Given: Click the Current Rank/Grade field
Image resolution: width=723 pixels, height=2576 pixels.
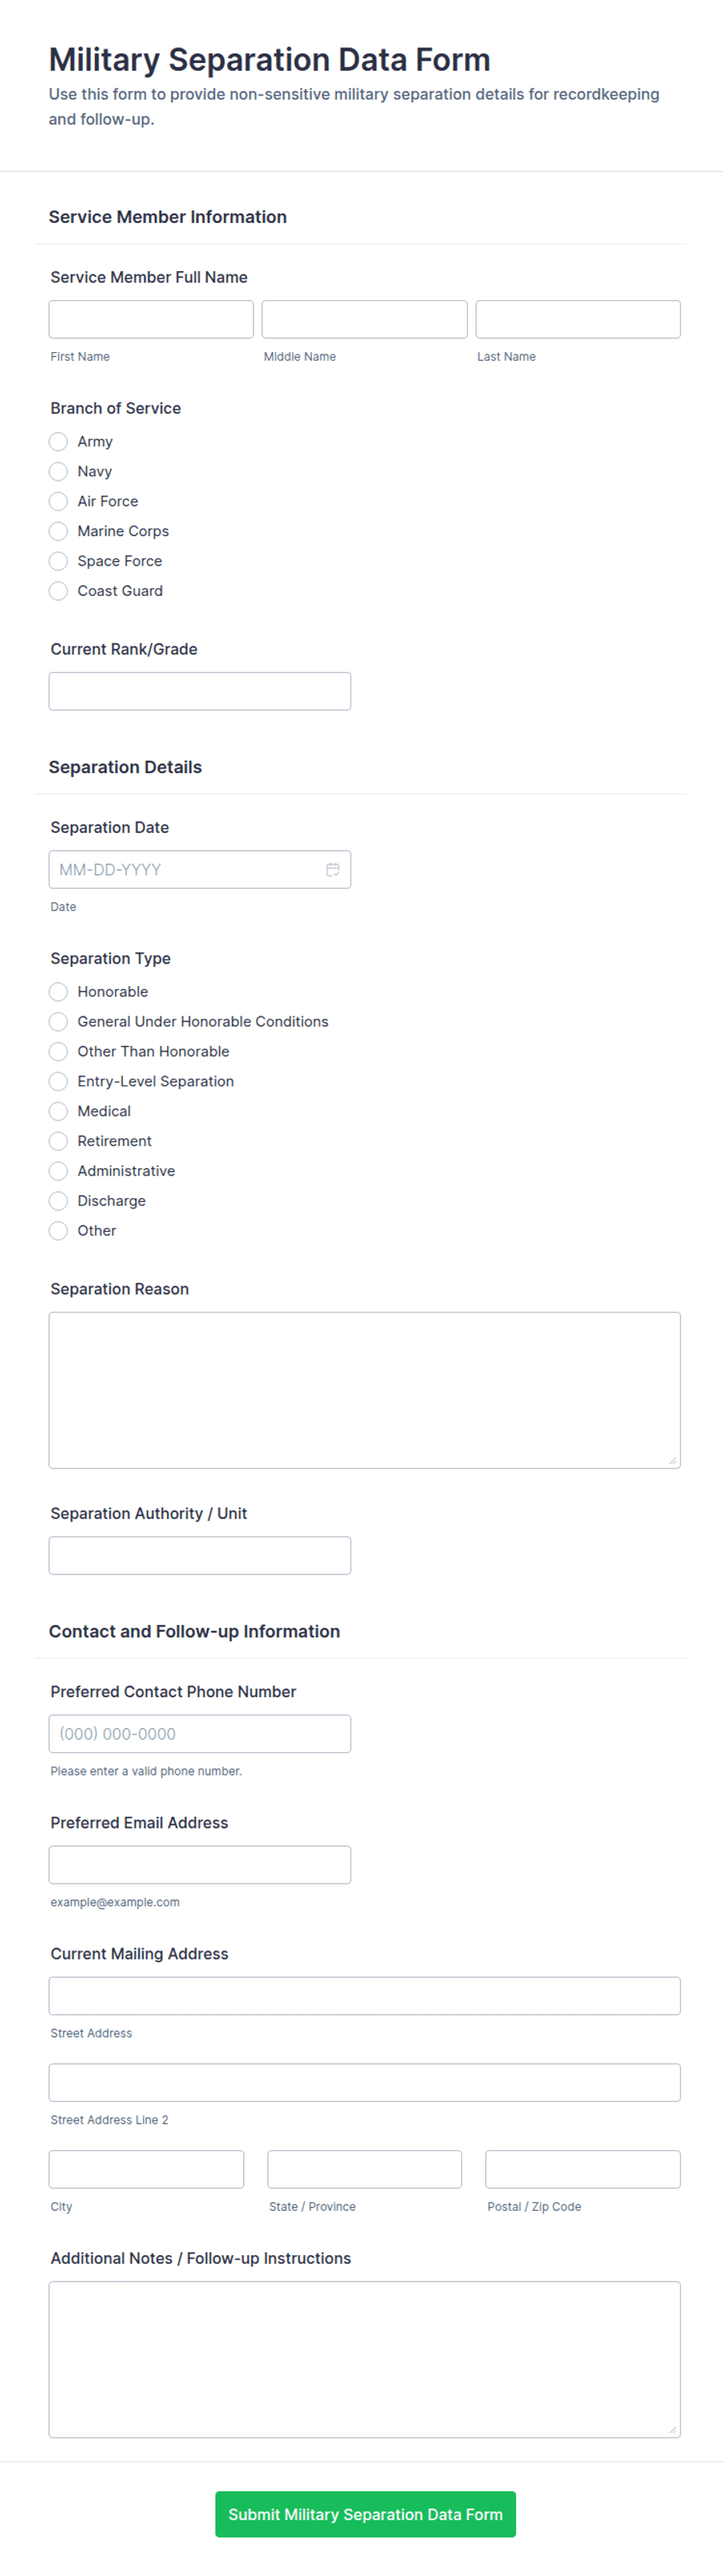Looking at the screenshot, I should pos(200,691).
